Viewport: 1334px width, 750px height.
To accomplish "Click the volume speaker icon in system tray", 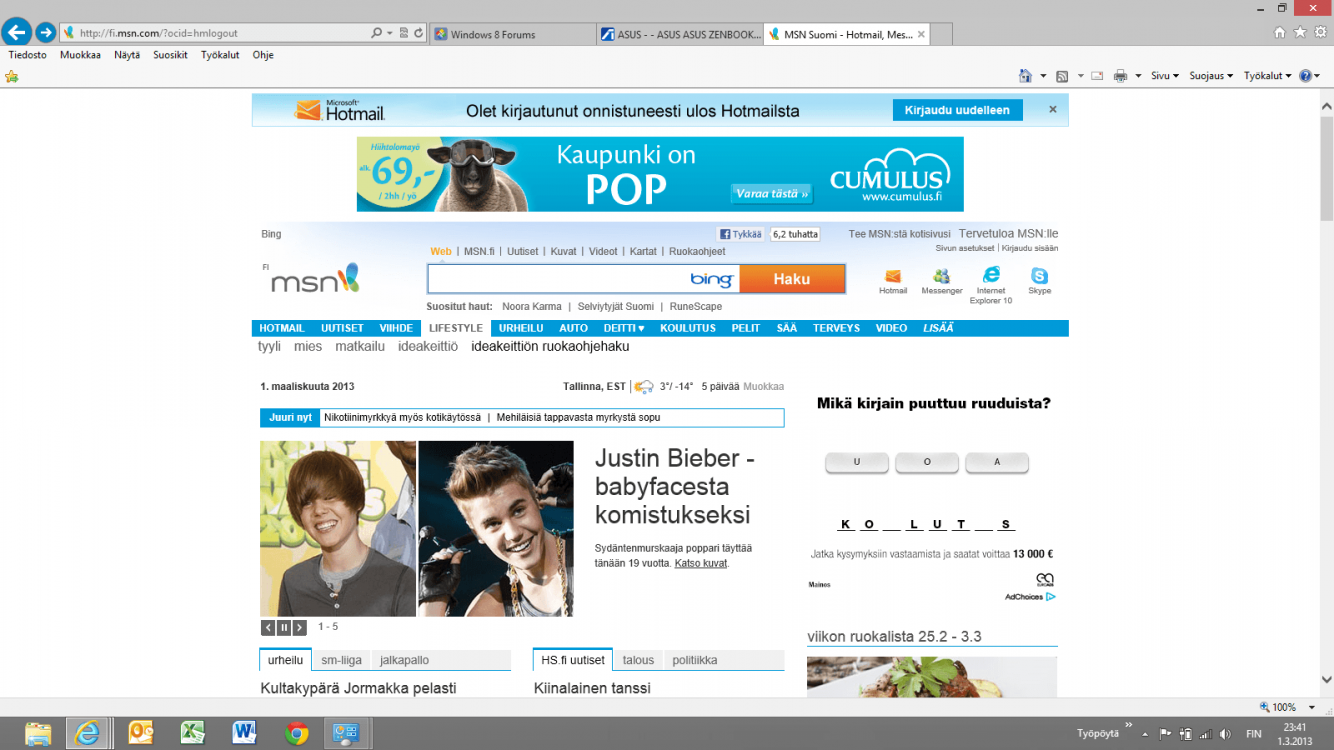I will (1226, 734).
